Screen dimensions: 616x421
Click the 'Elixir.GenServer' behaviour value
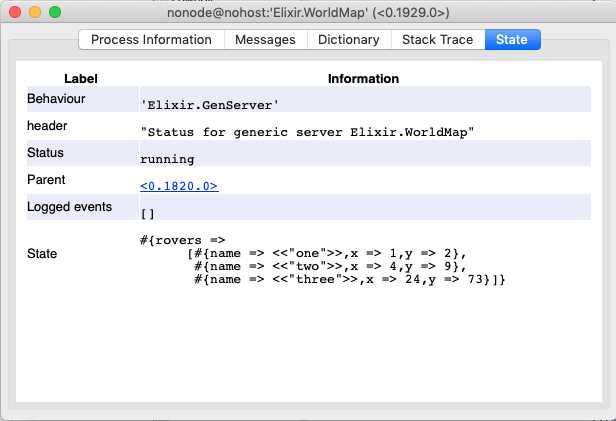209,105
